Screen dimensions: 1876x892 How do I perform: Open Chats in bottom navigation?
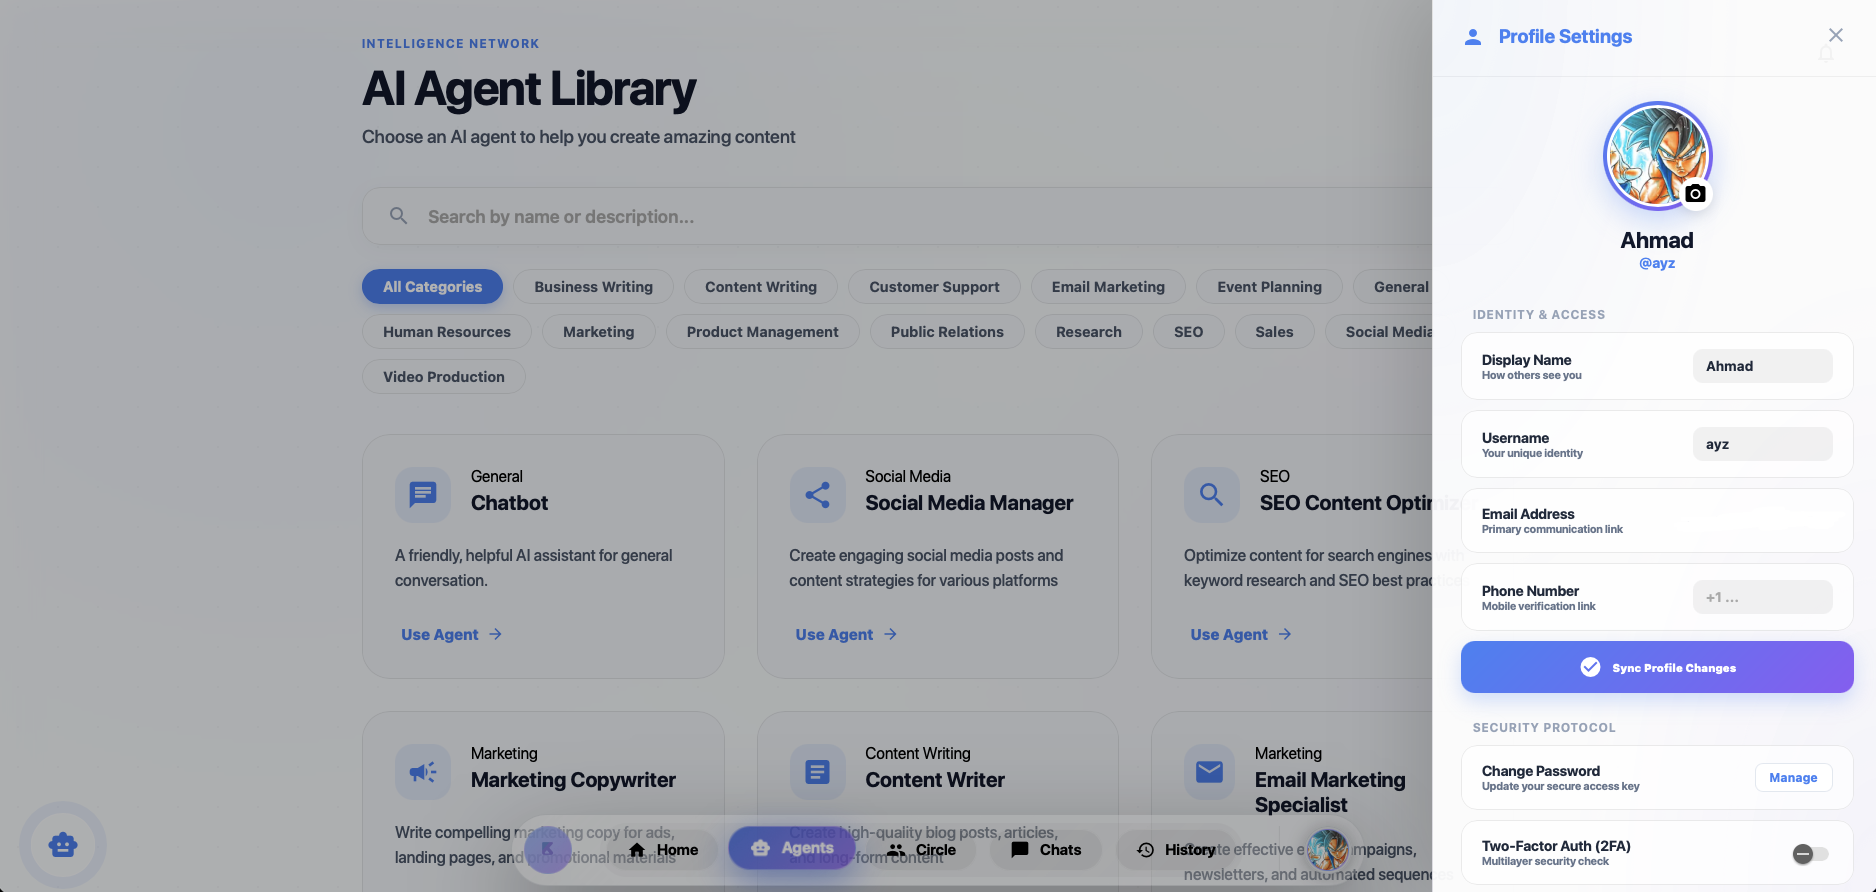click(x=1046, y=849)
